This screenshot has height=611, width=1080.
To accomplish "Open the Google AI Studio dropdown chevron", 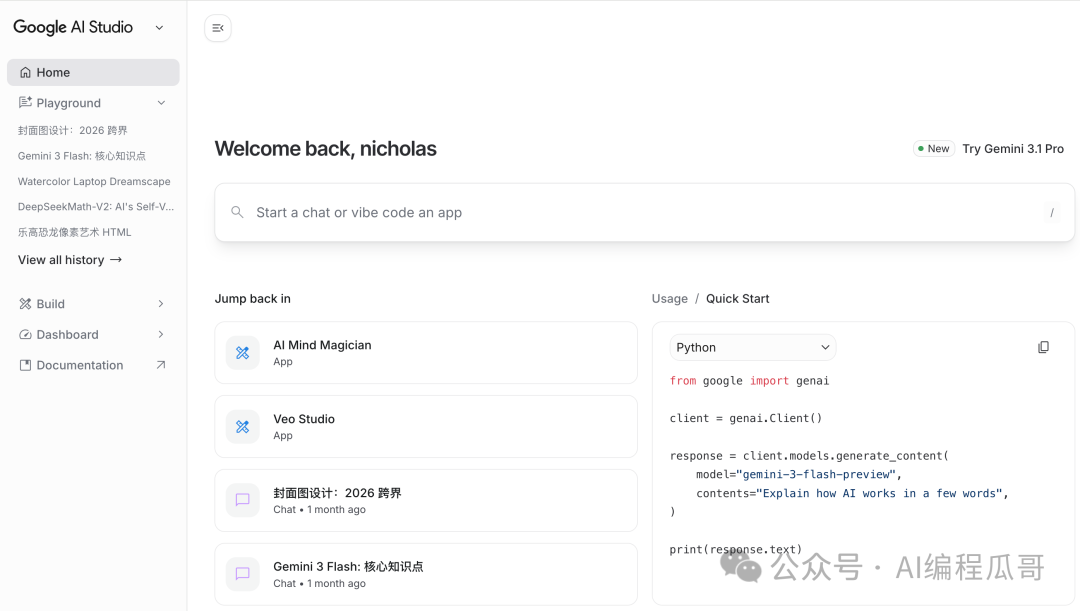I will tap(159, 28).
